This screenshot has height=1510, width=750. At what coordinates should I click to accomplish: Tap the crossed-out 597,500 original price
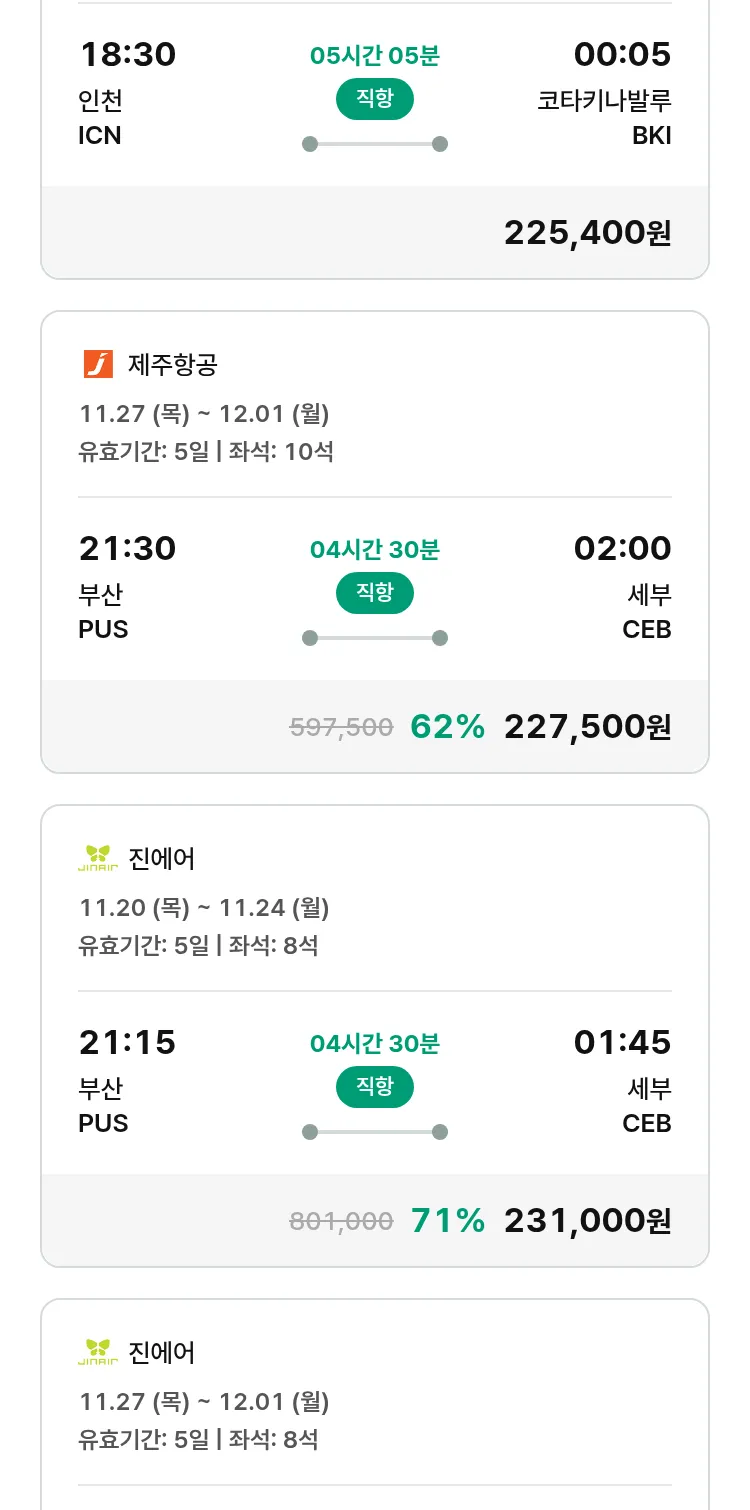click(341, 728)
